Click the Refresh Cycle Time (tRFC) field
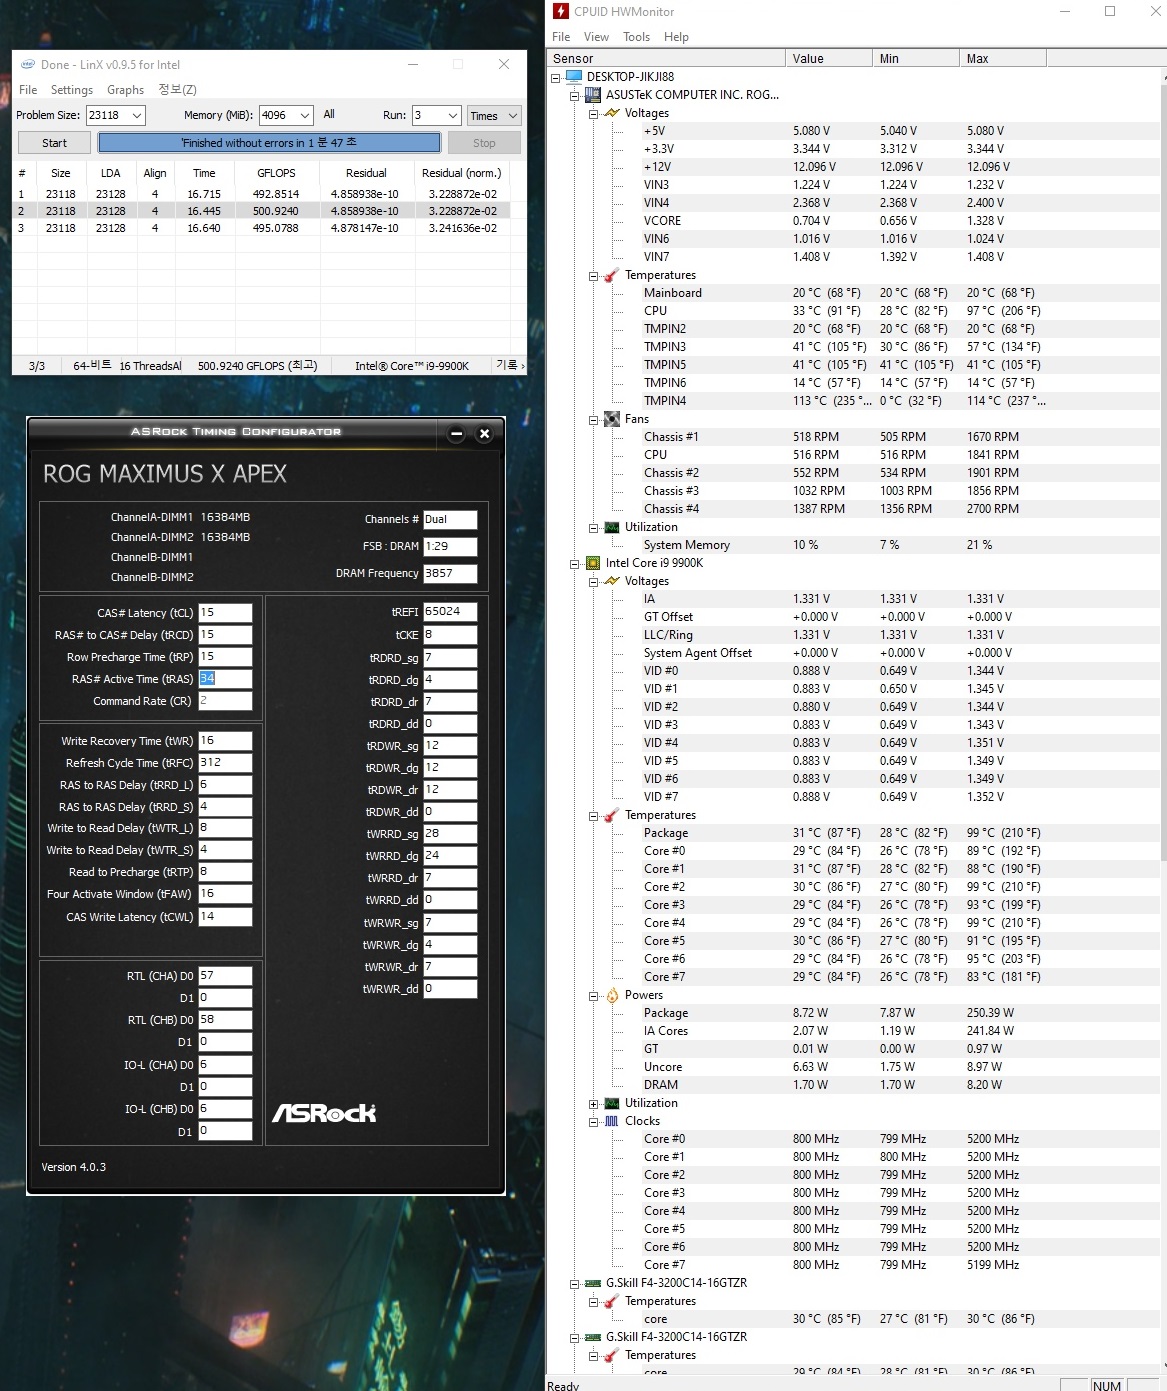 225,762
